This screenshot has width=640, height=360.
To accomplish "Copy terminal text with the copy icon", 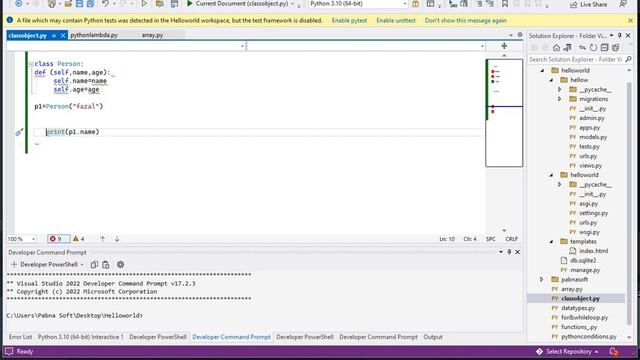I will point(94,264).
